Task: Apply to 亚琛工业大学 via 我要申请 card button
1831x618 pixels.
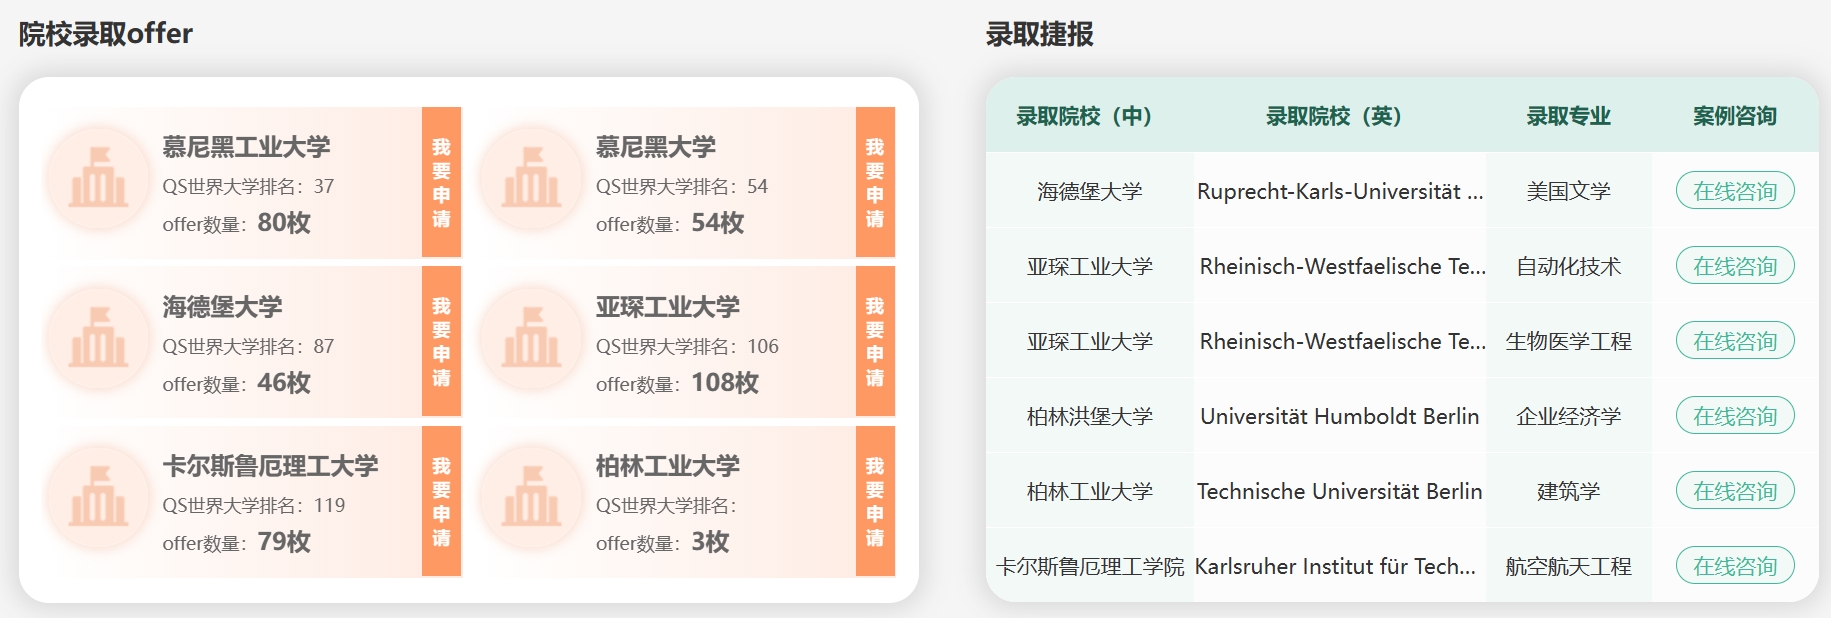Action: (x=875, y=341)
